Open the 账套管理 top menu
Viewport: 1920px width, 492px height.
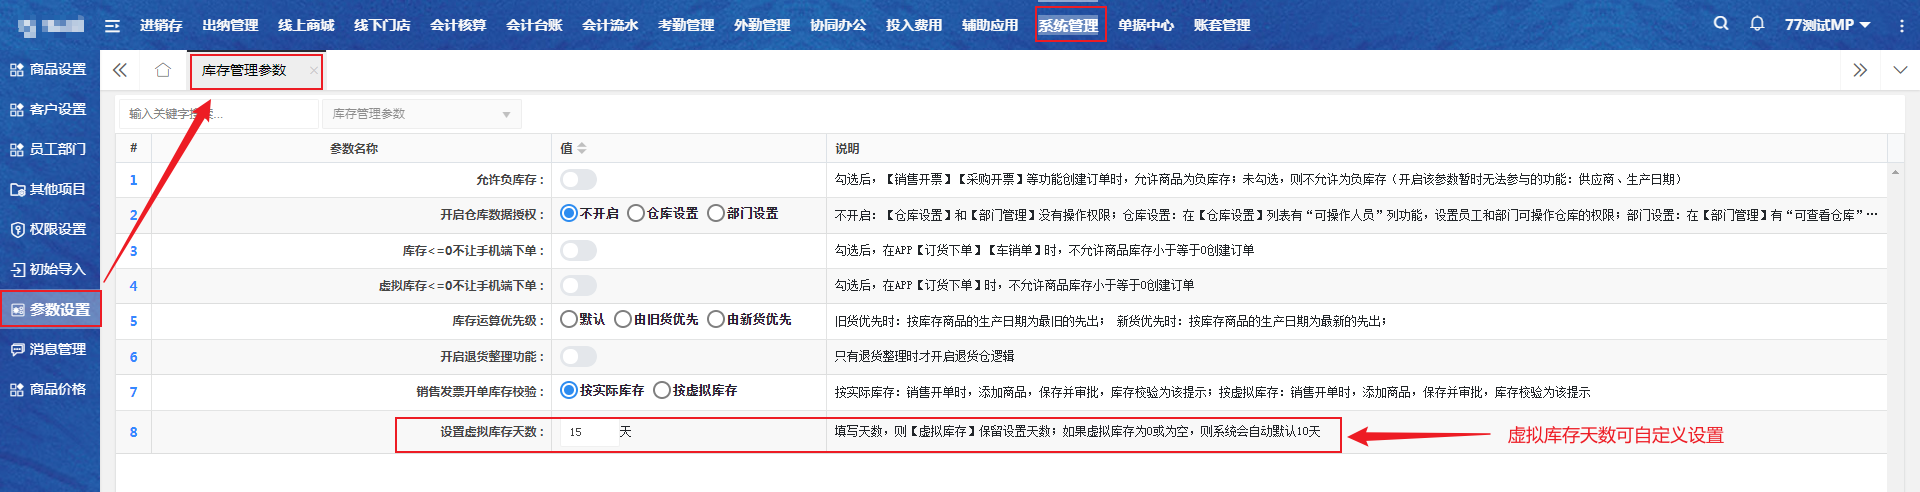pos(1222,25)
